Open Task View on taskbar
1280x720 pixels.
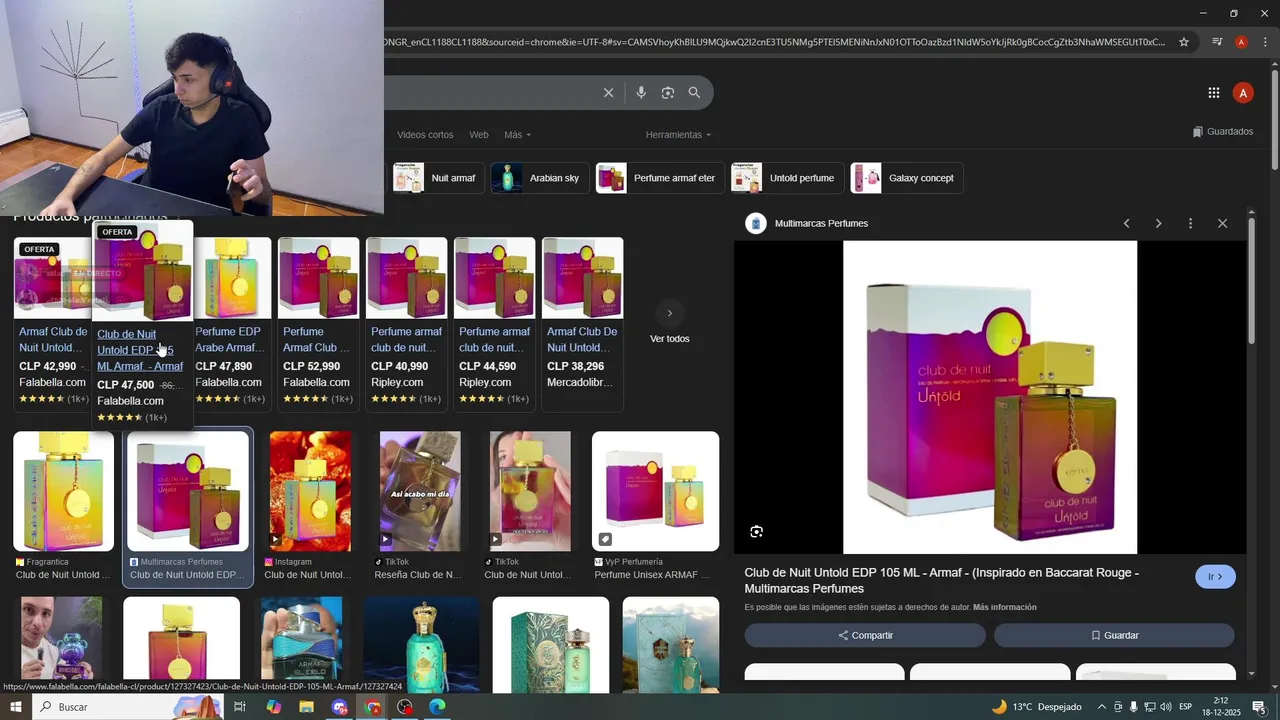tap(240, 707)
